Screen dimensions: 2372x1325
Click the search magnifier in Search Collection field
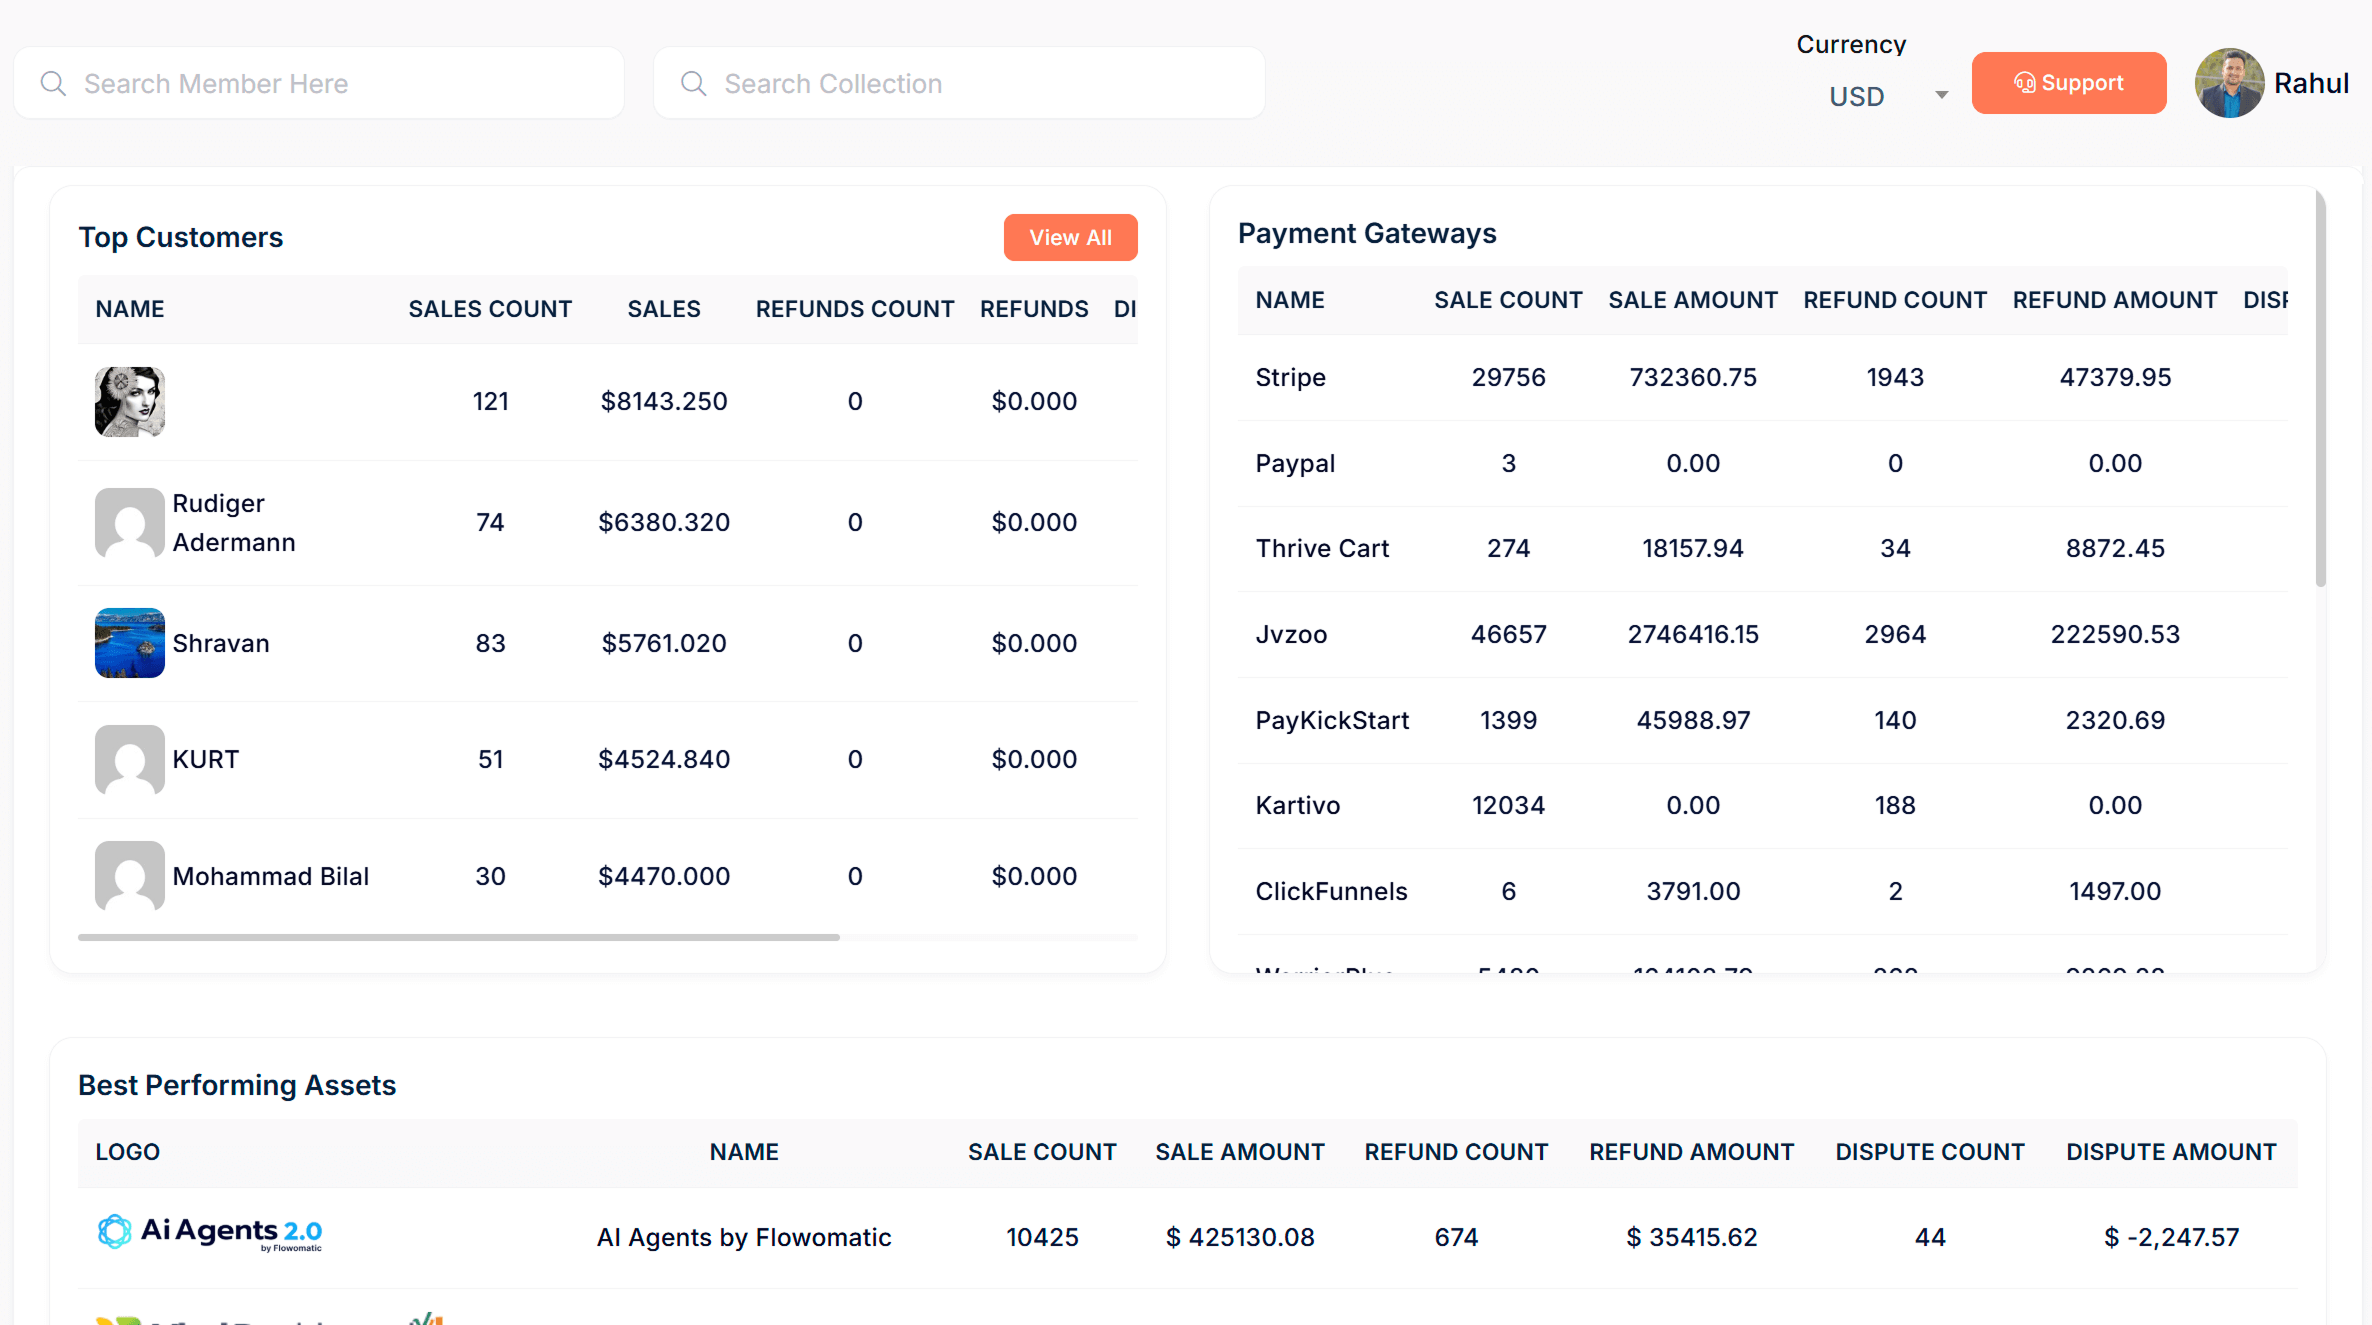coord(693,83)
